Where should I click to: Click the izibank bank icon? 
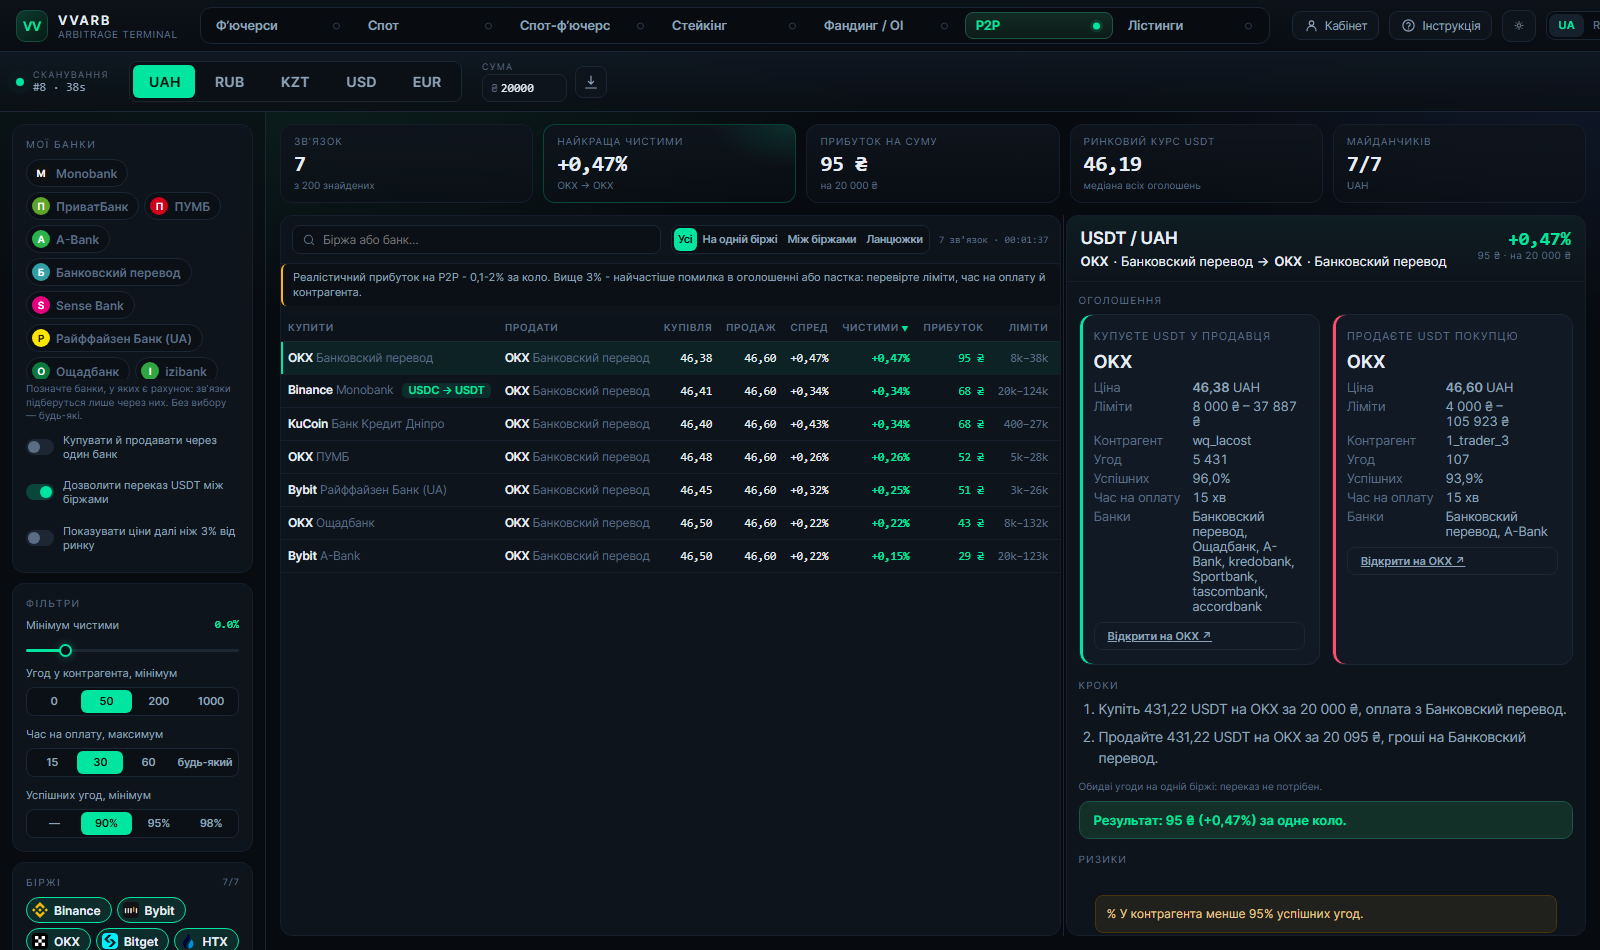click(x=150, y=372)
